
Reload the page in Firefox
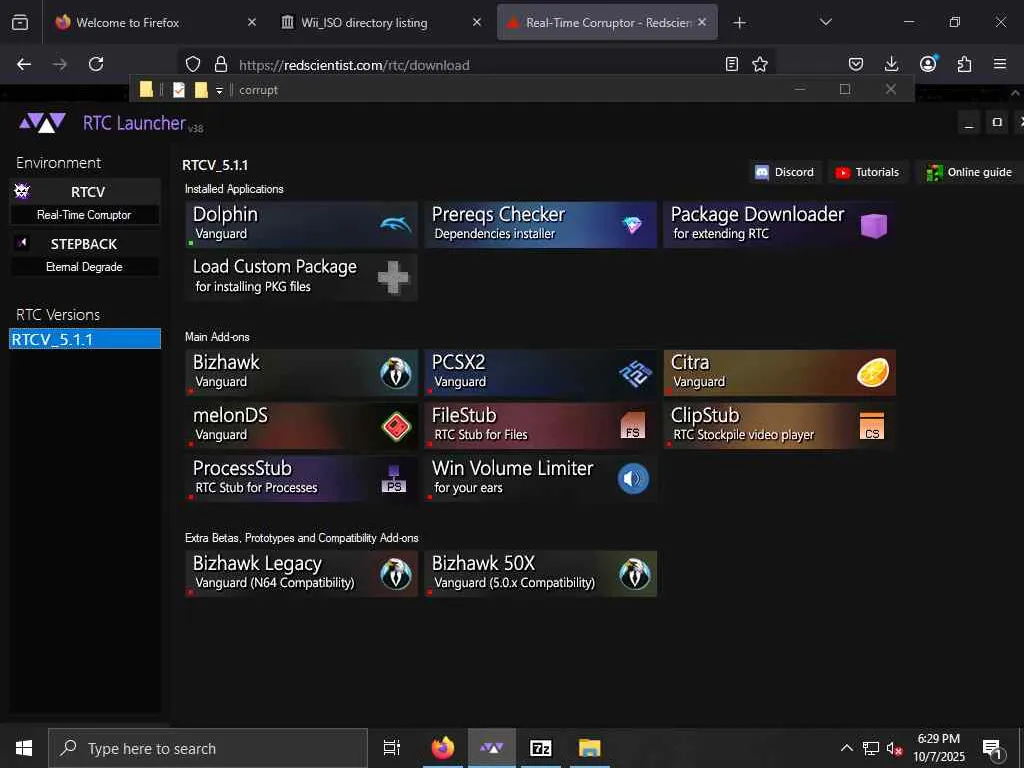(96, 64)
